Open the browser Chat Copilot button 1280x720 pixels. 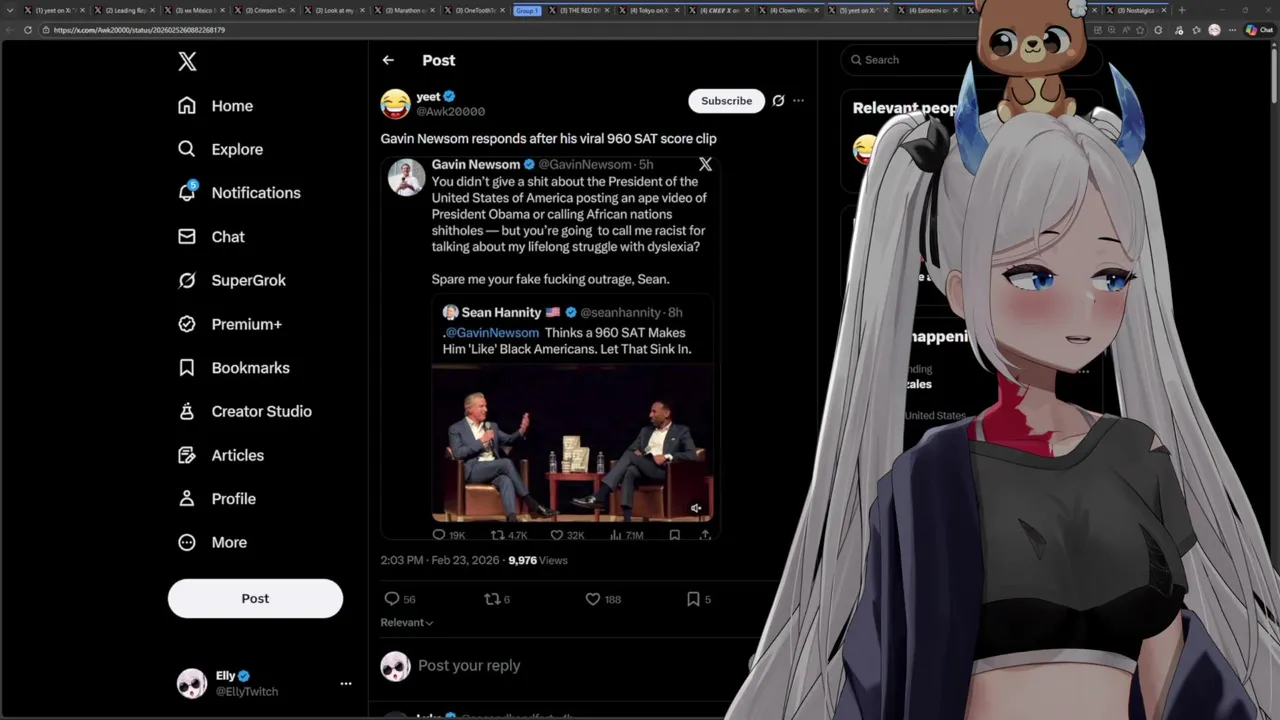1259,30
